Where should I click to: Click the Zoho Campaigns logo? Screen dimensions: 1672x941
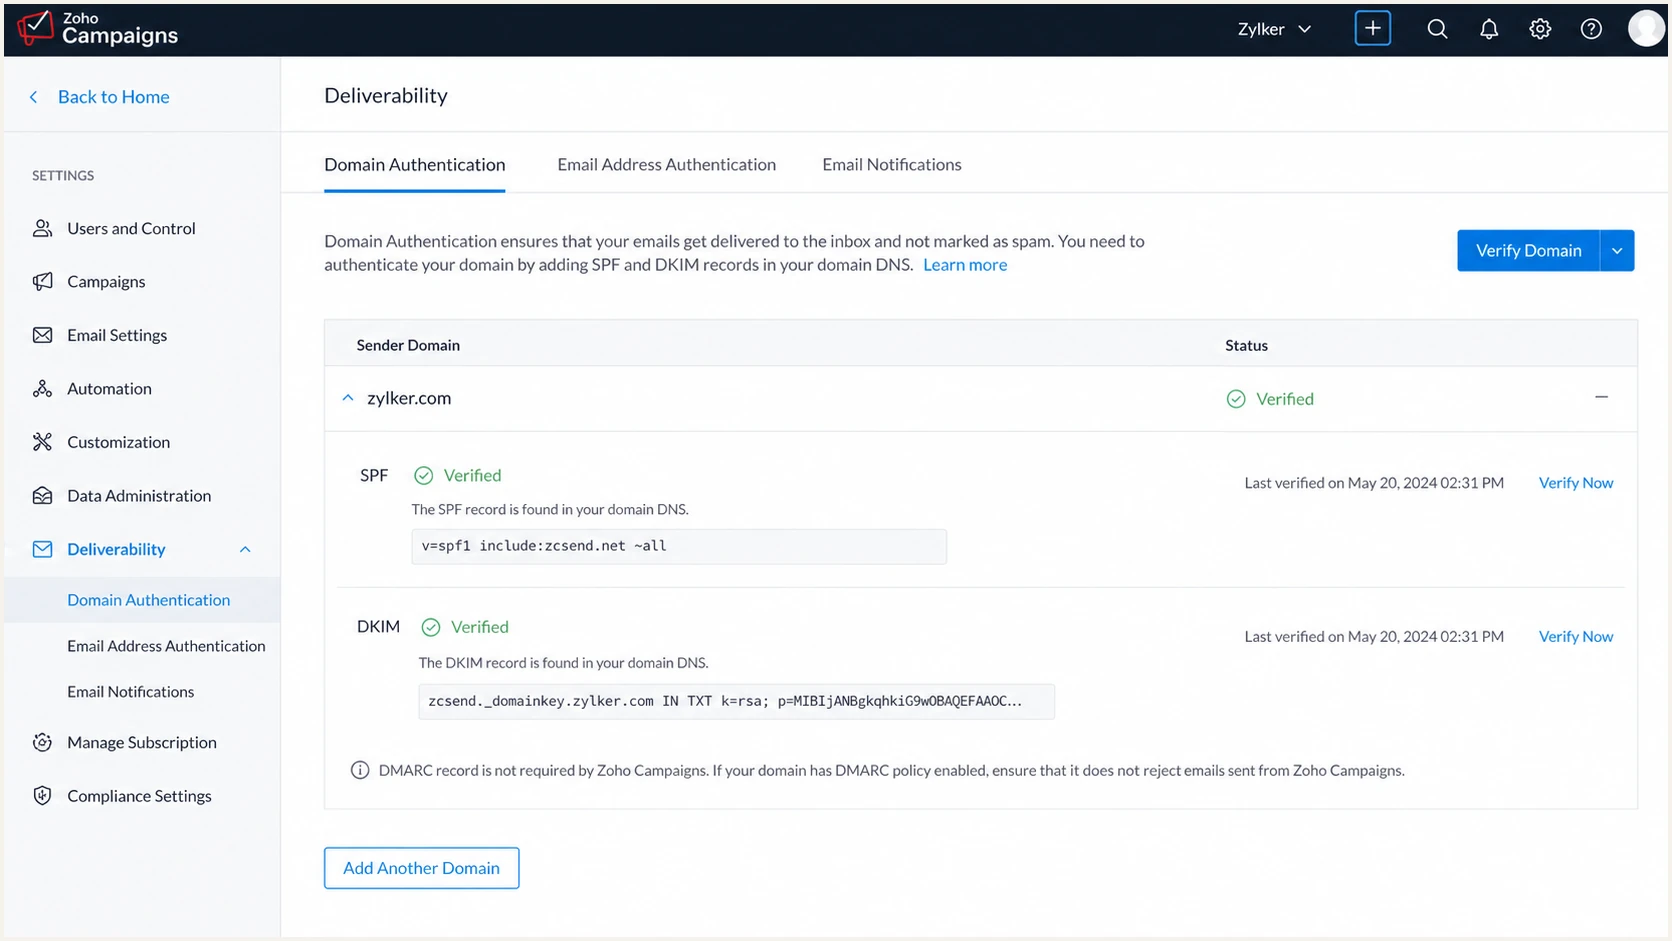coord(98,28)
